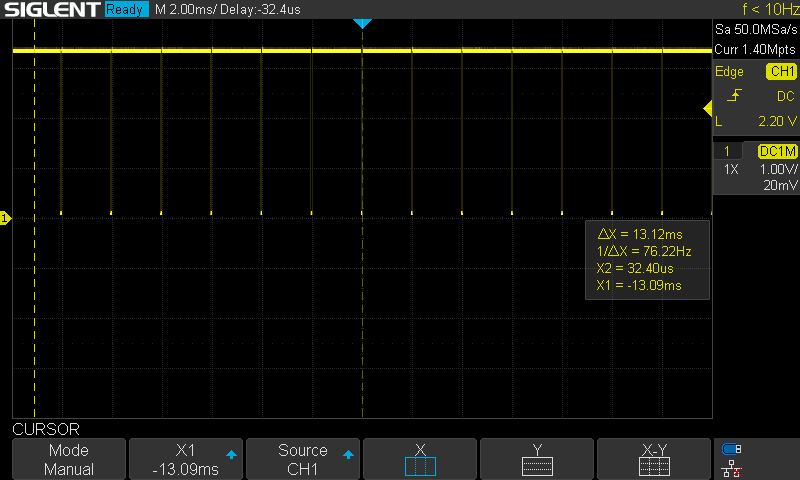Click the rising edge trigger slope icon

click(734, 95)
